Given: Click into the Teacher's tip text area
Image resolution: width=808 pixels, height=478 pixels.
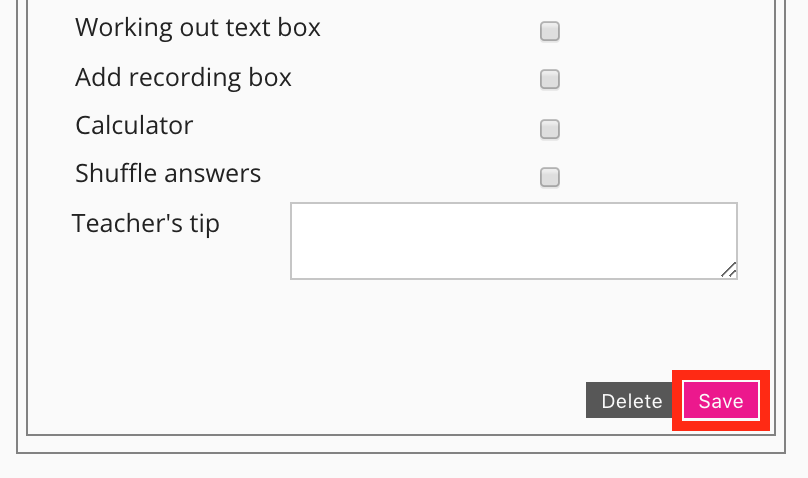Looking at the screenshot, I should (x=513, y=241).
